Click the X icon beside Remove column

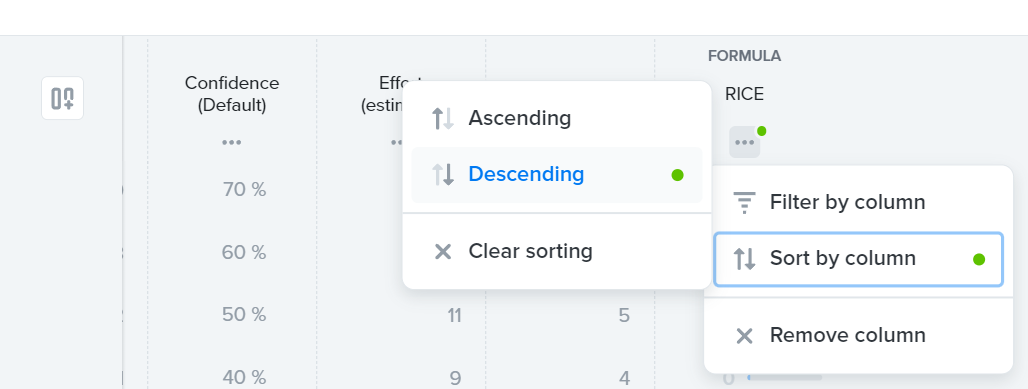pos(744,336)
